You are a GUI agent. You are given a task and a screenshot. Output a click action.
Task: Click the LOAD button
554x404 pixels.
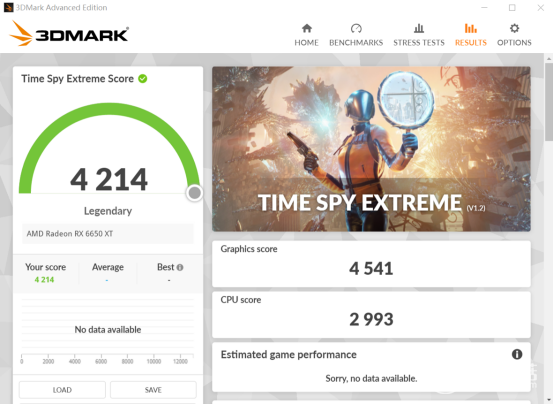click(62, 390)
